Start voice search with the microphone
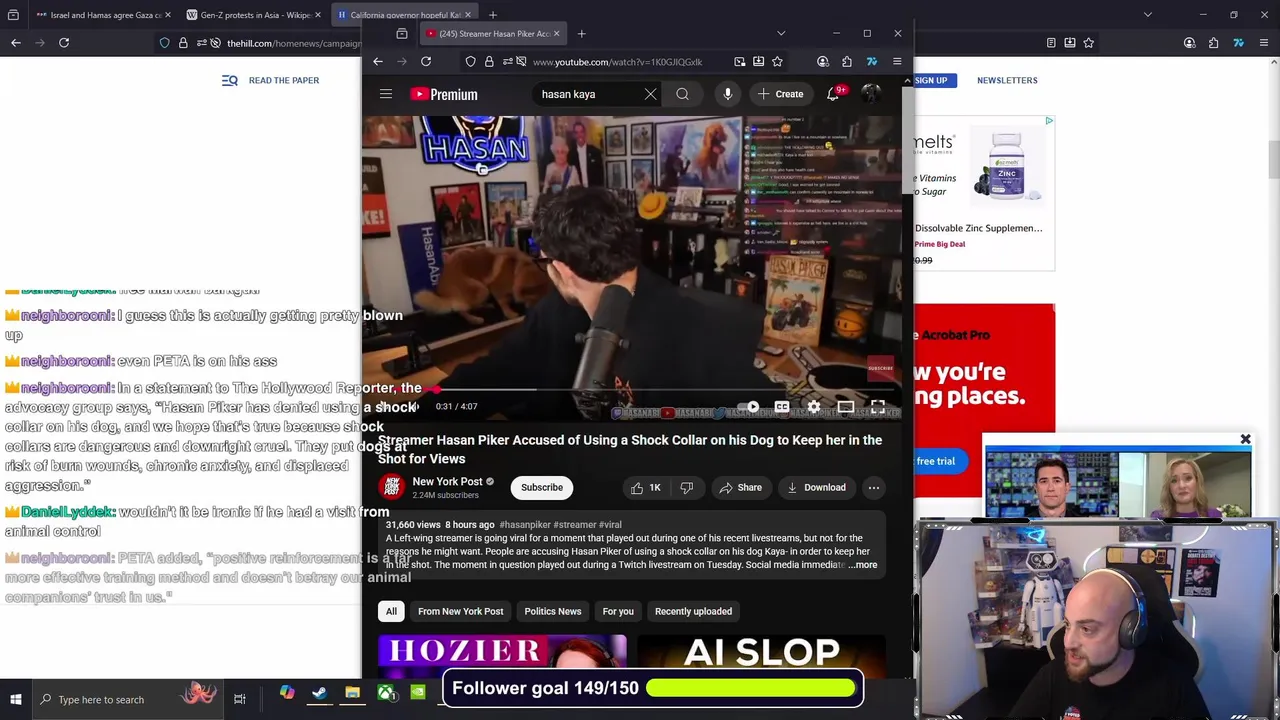This screenshot has height=720, width=1280. pos(728,94)
